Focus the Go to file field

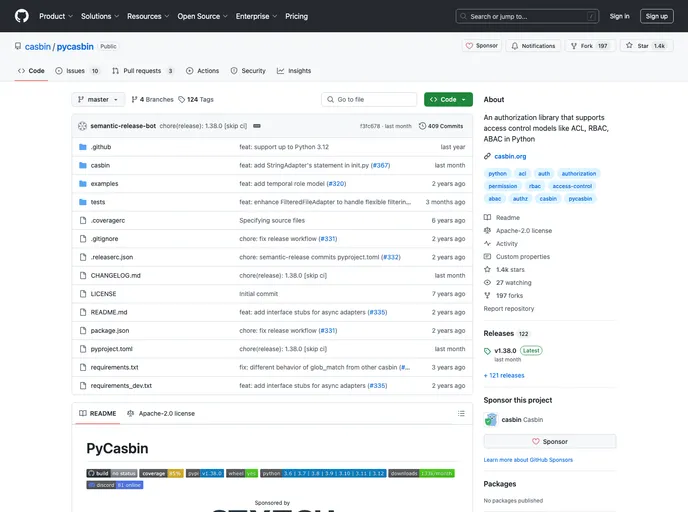[x=369, y=100]
